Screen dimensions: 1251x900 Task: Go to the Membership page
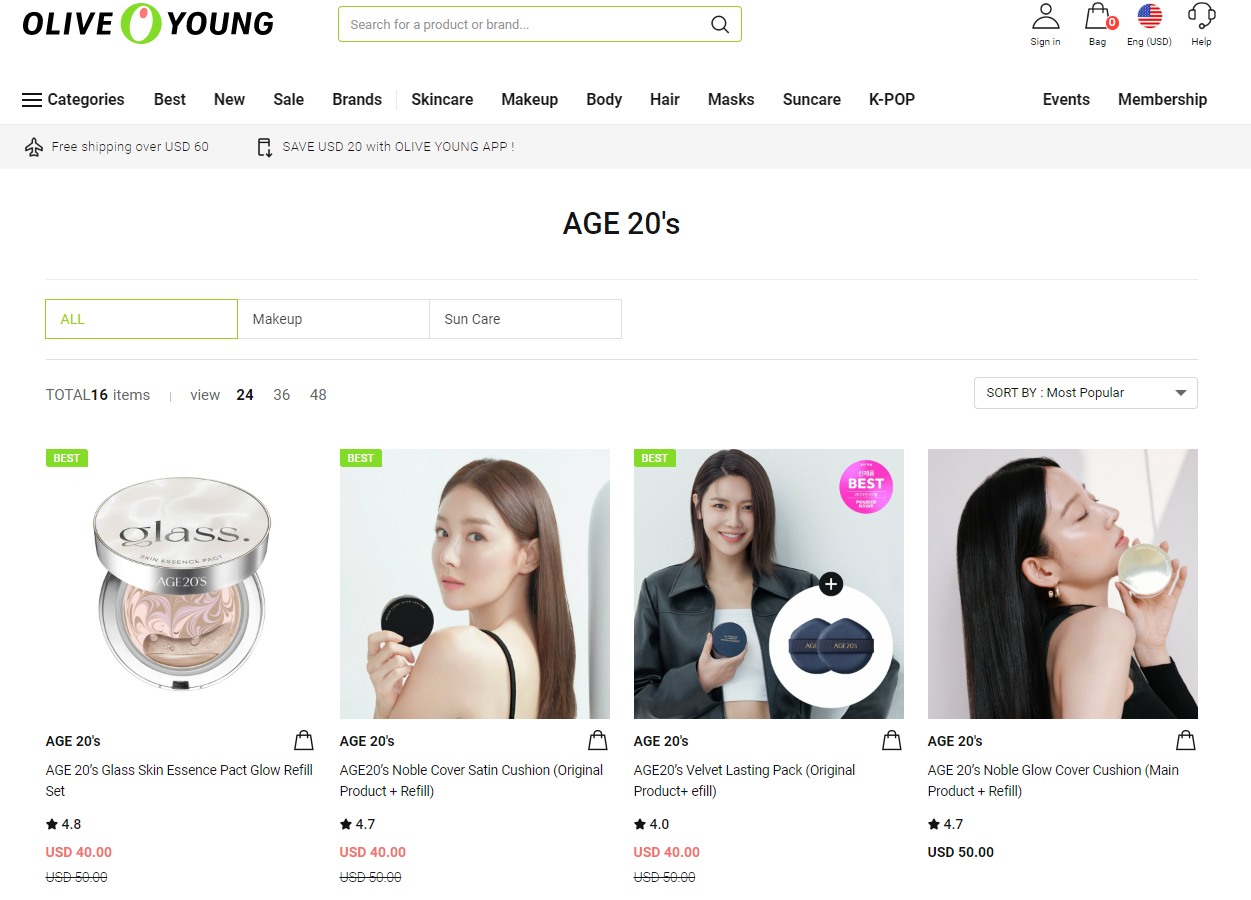(x=1162, y=99)
